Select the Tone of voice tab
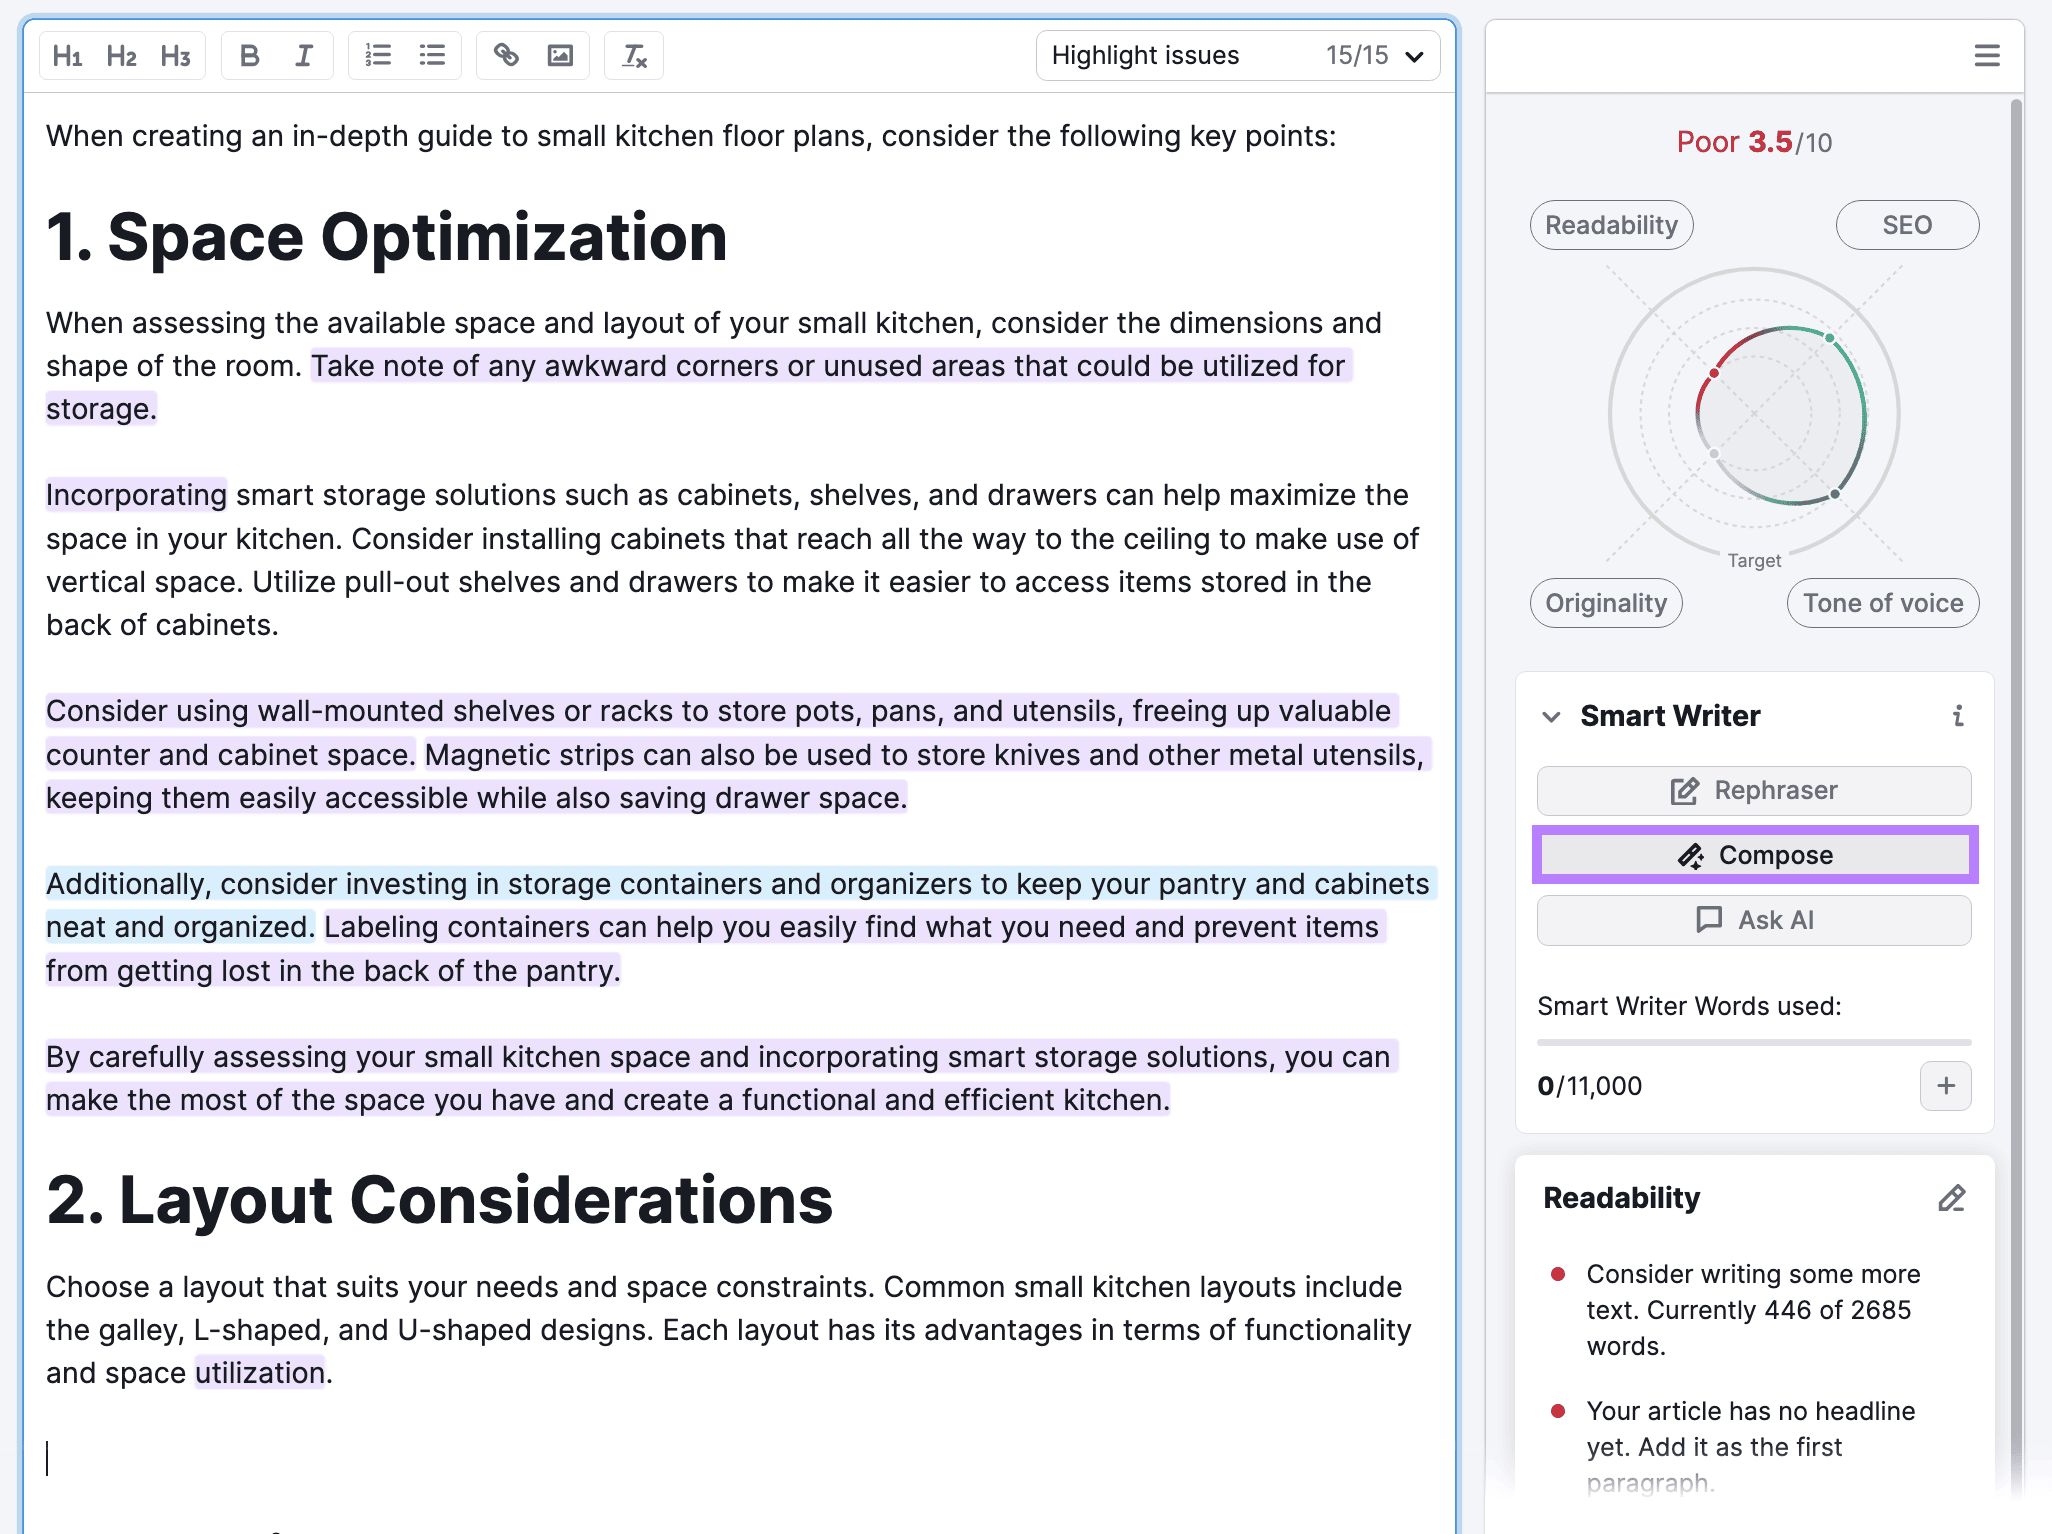The width and height of the screenshot is (2052, 1534). [x=1882, y=603]
